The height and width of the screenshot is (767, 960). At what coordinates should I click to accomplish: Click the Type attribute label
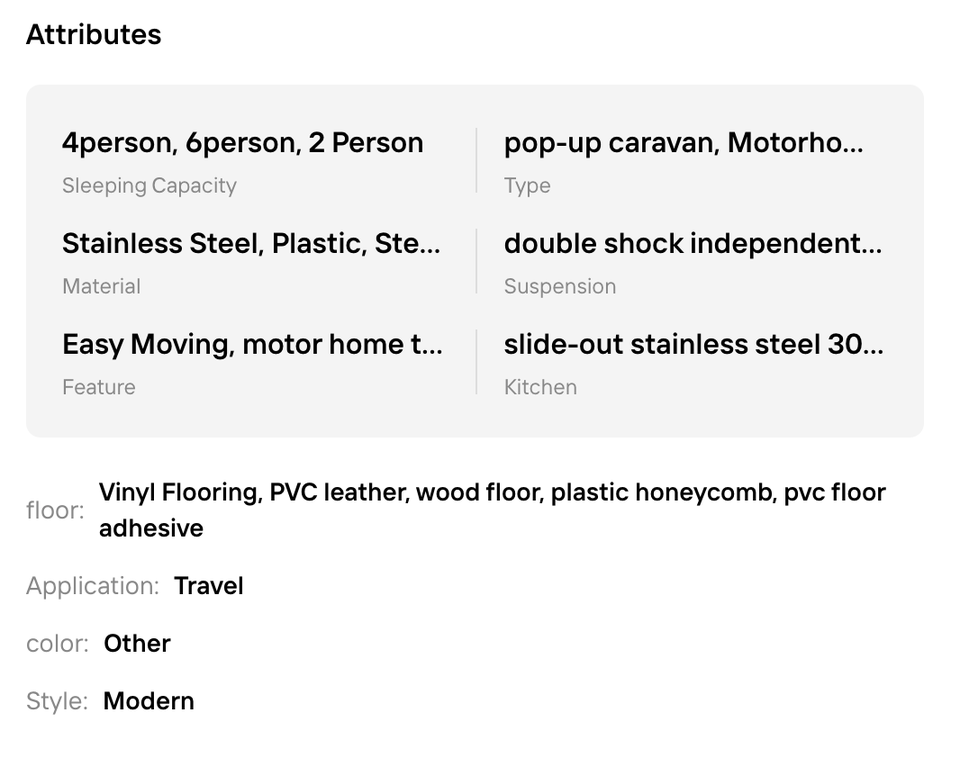click(x=527, y=186)
